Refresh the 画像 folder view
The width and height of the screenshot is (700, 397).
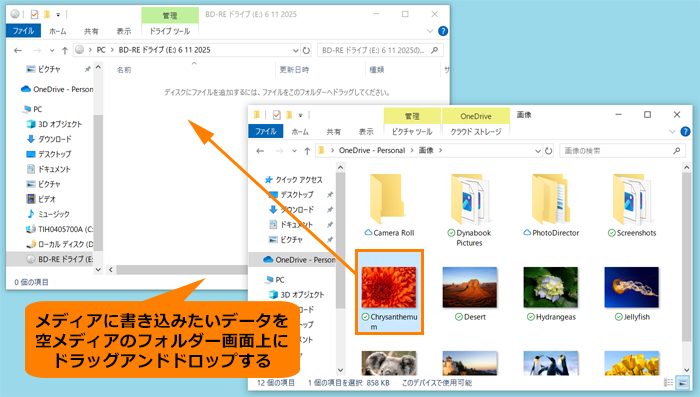549,151
